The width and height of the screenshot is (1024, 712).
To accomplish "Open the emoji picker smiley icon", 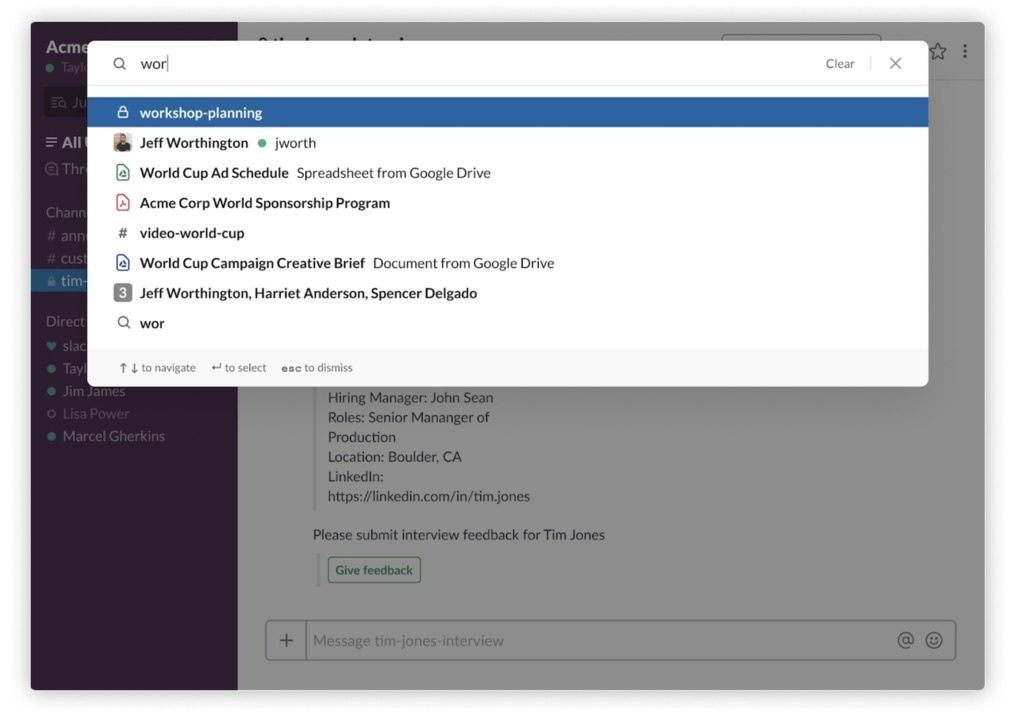I will (934, 640).
